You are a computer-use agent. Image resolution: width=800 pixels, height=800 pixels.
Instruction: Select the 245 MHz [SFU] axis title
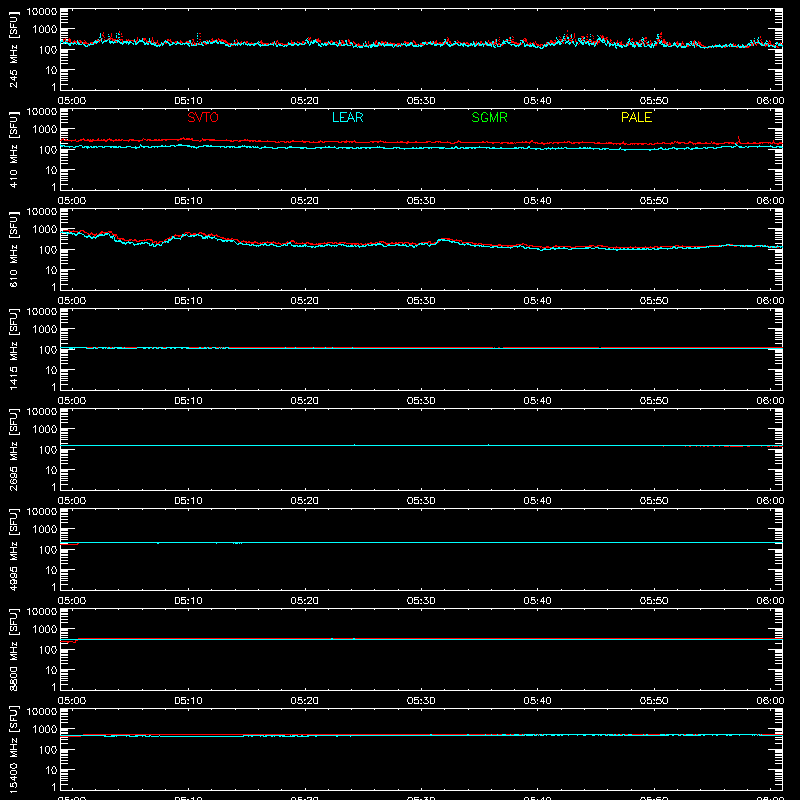tap(13, 49)
